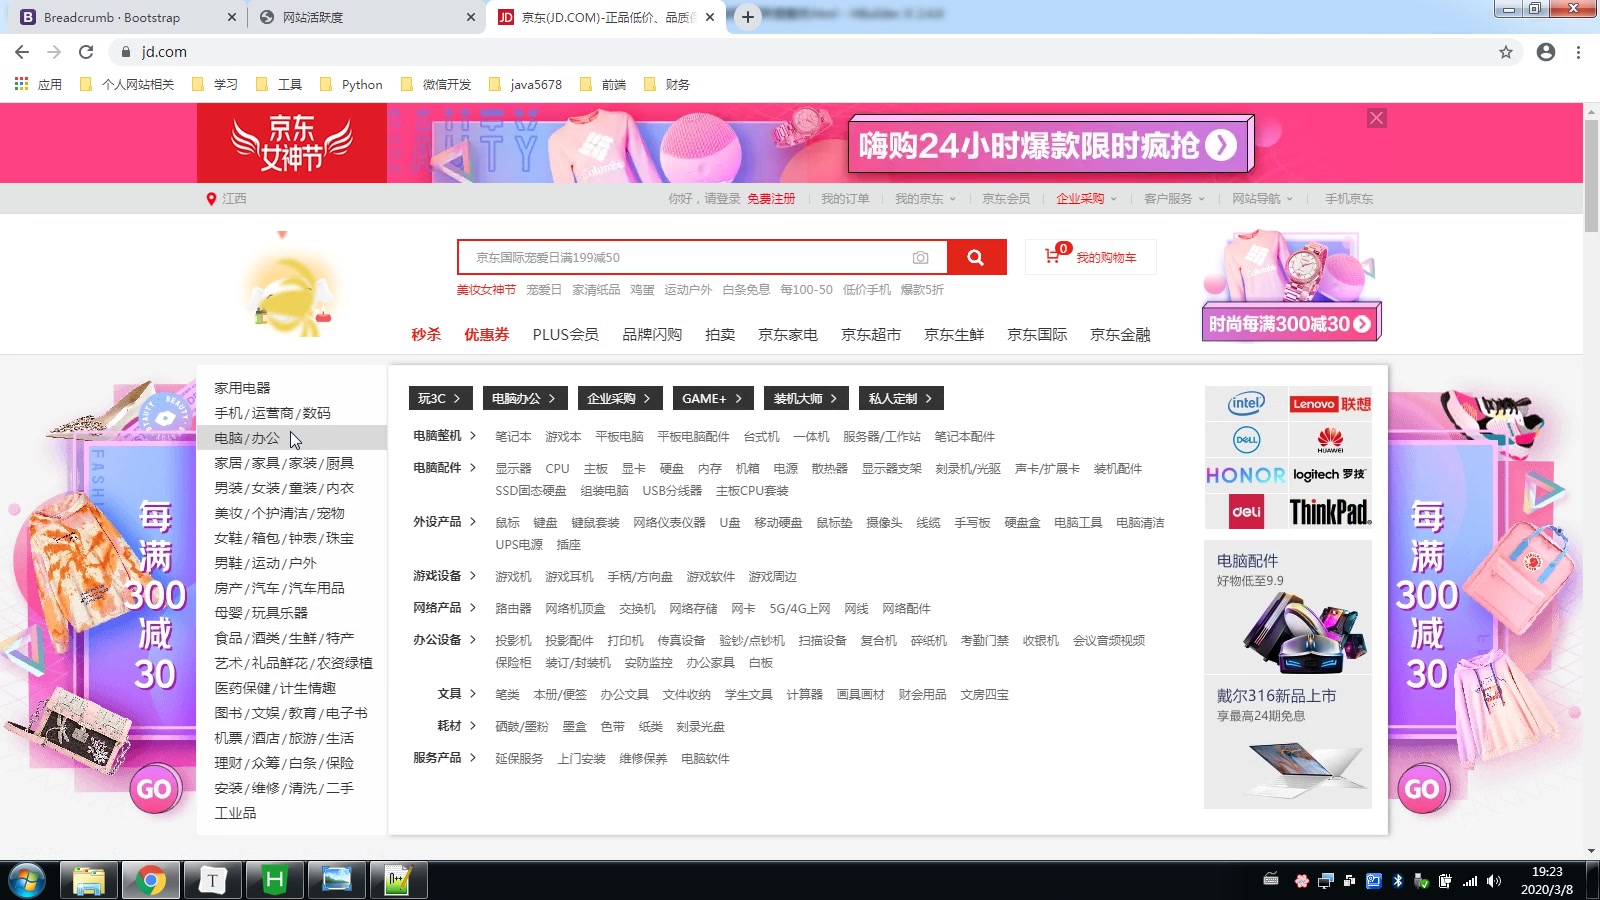The width and height of the screenshot is (1600, 900).
Task: Click the volume speaker tray icon
Action: [1494, 881]
